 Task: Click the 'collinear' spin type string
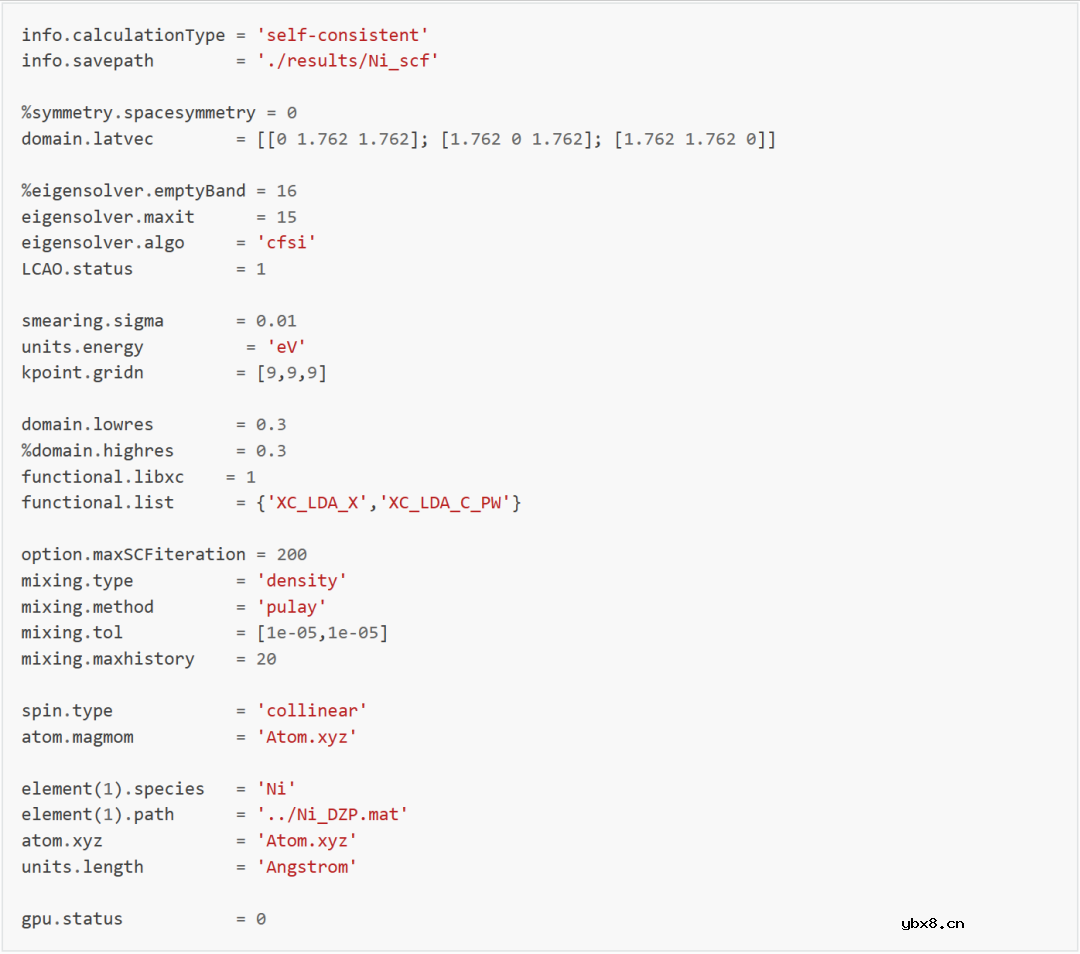pyautogui.click(x=311, y=711)
